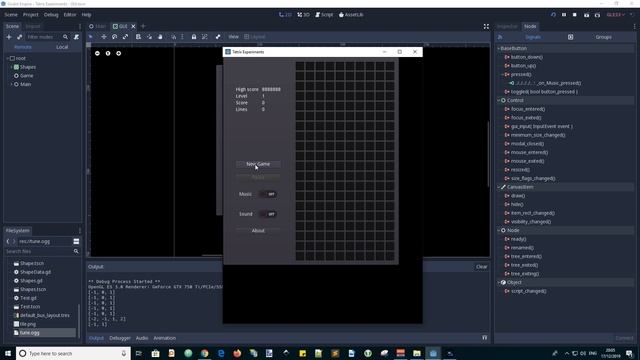This screenshot has width=640, height=360.
Task: Collapse the Object signals section
Action: click(x=498, y=282)
